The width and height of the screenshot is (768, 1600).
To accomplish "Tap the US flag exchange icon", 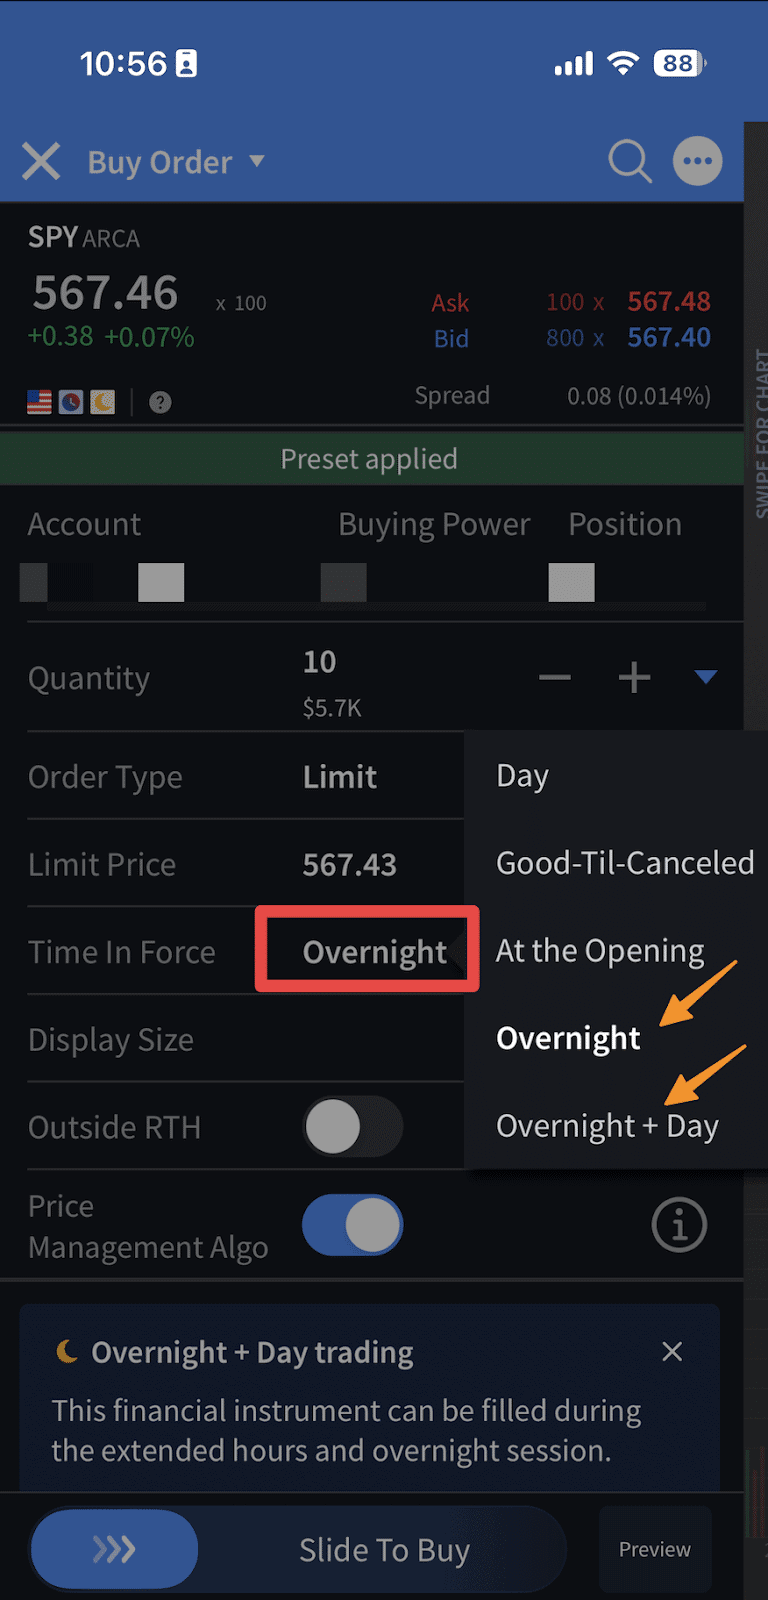I will pos(39,402).
